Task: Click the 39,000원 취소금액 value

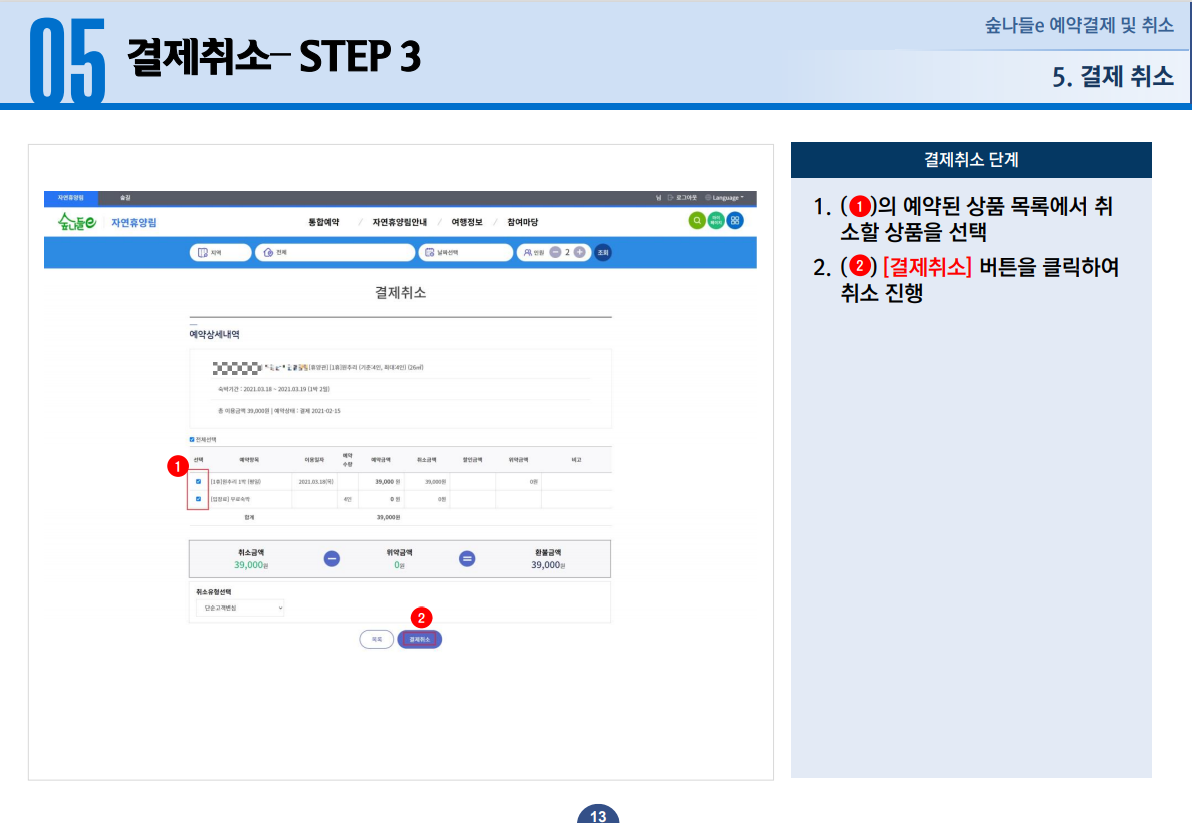Action: (x=251, y=565)
